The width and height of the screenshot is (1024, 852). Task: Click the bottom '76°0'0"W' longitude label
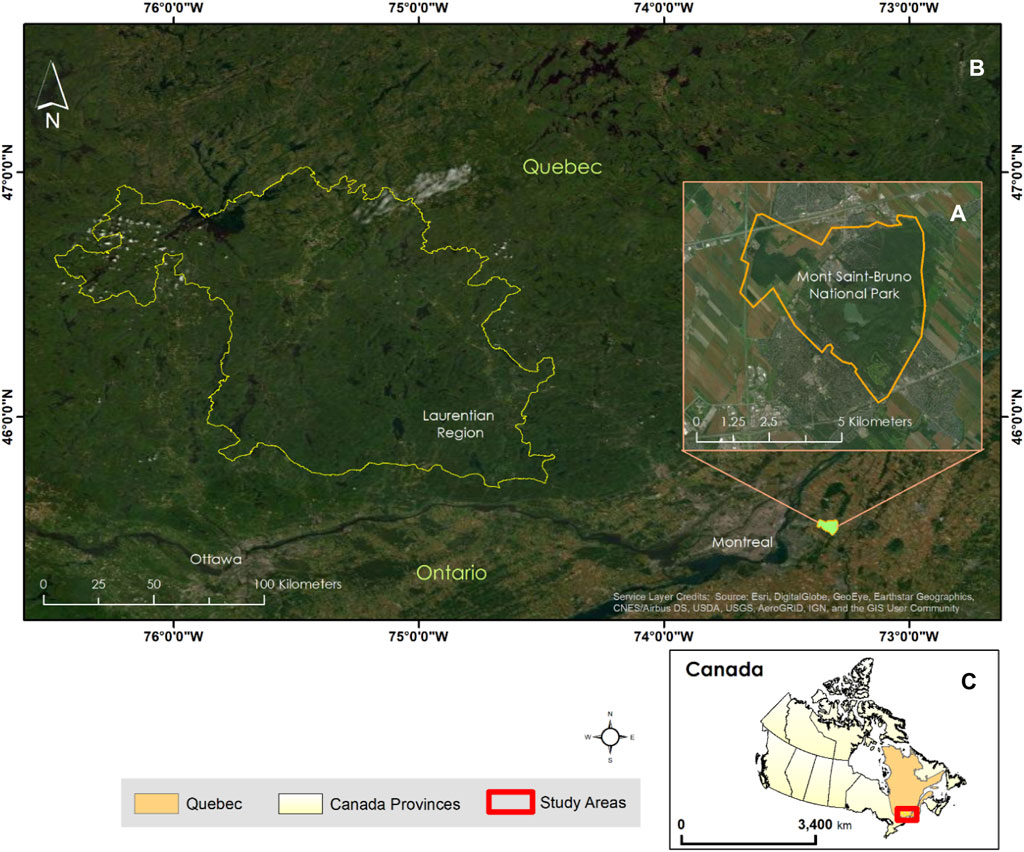click(173, 636)
